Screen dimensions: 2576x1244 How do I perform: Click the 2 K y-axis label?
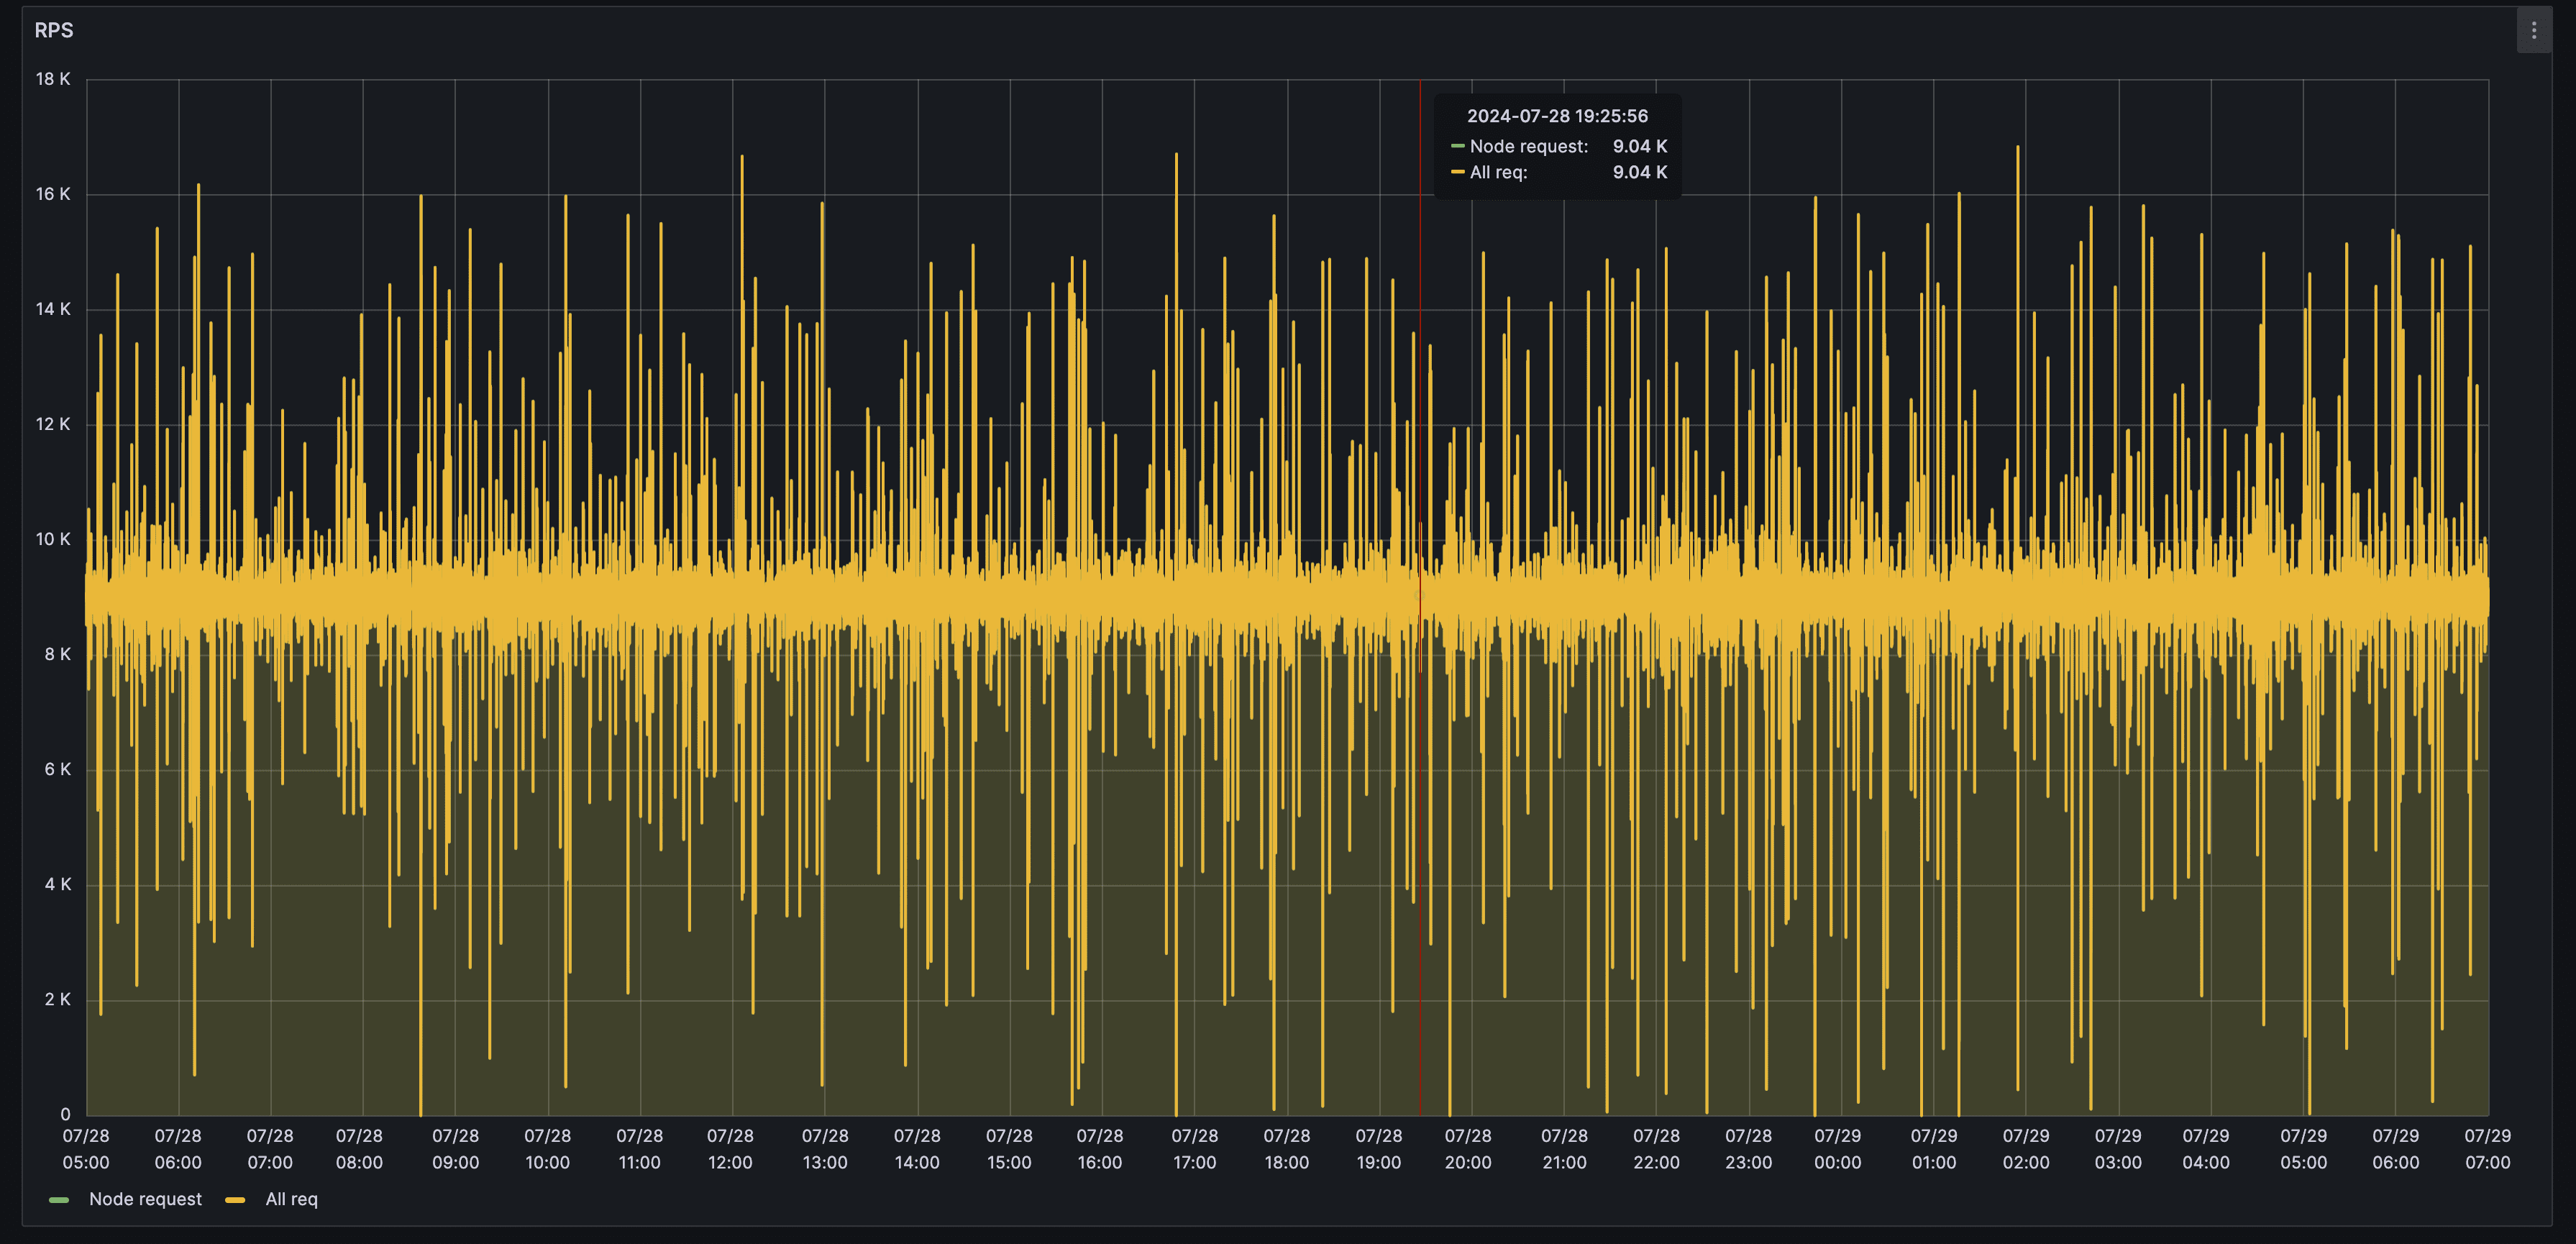[x=57, y=999]
